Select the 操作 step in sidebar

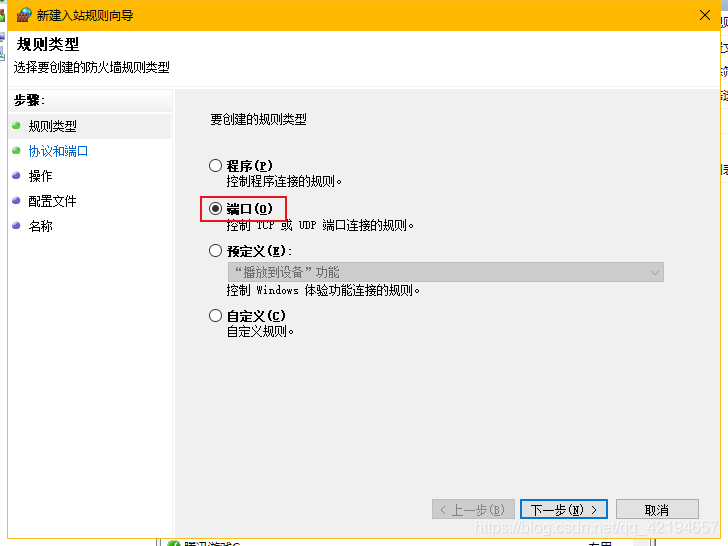click(x=40, y=176)
